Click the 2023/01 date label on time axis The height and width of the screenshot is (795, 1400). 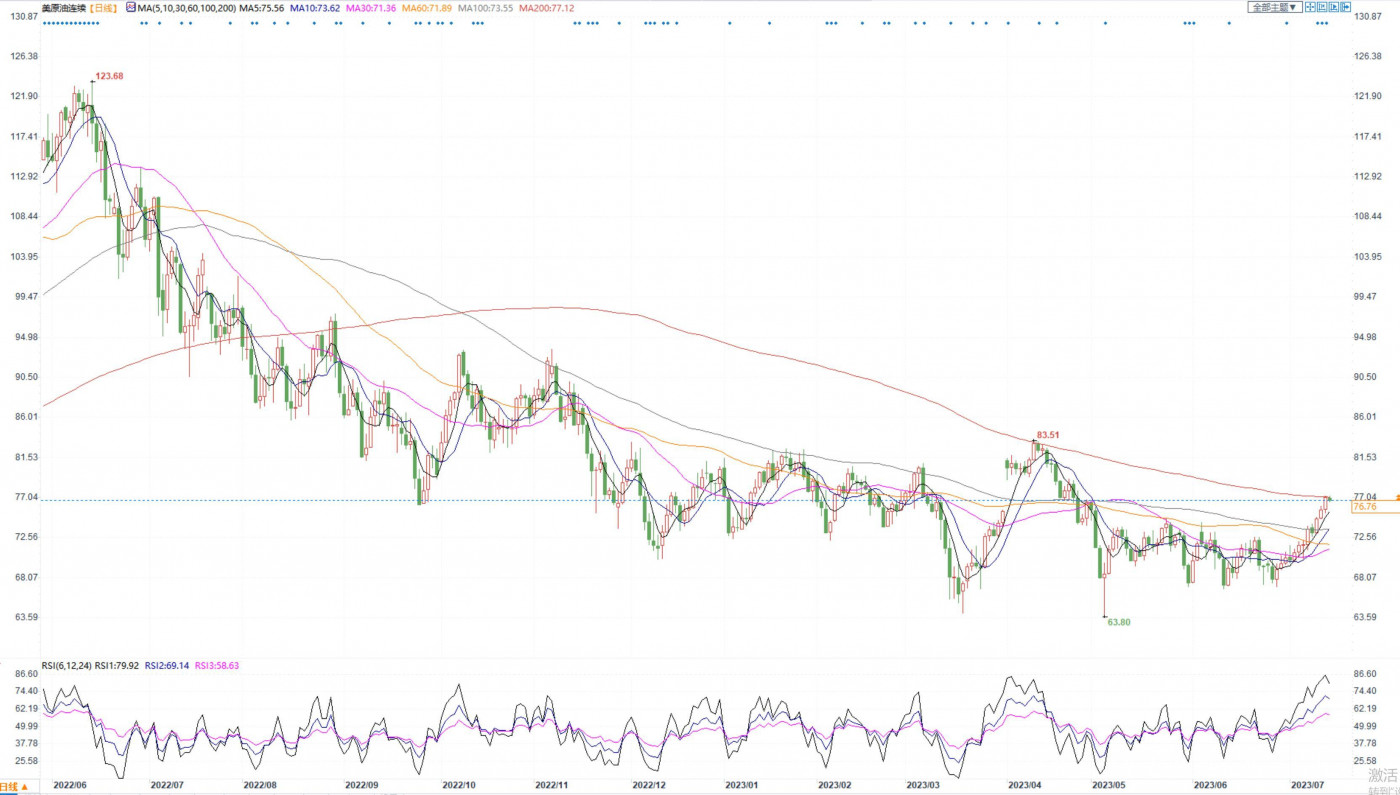pyautogui.click(x=743, y=787)
